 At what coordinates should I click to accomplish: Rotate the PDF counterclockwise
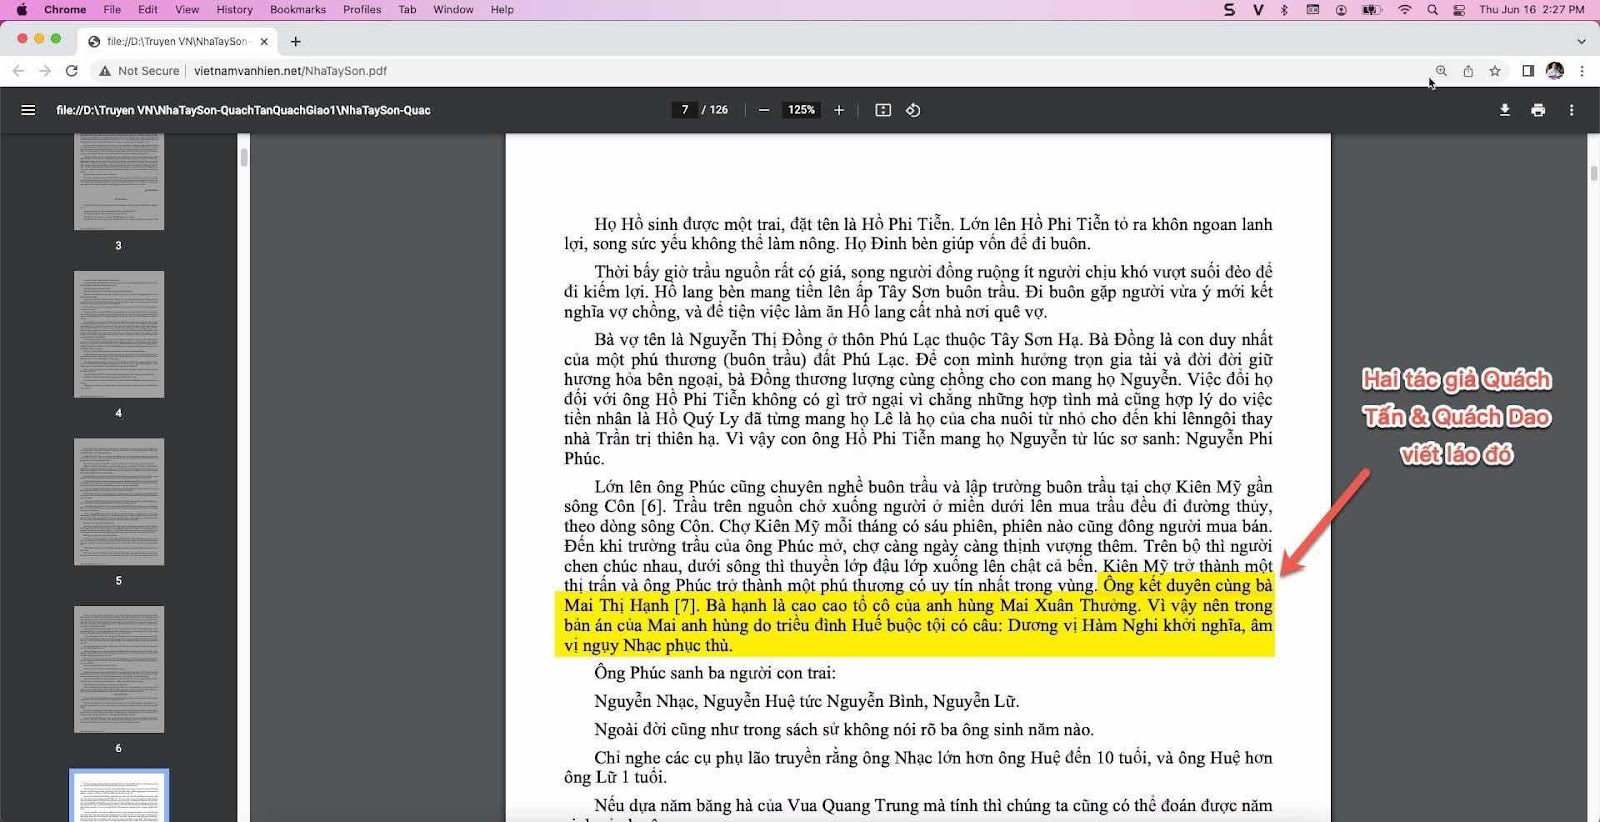point(913,110)
